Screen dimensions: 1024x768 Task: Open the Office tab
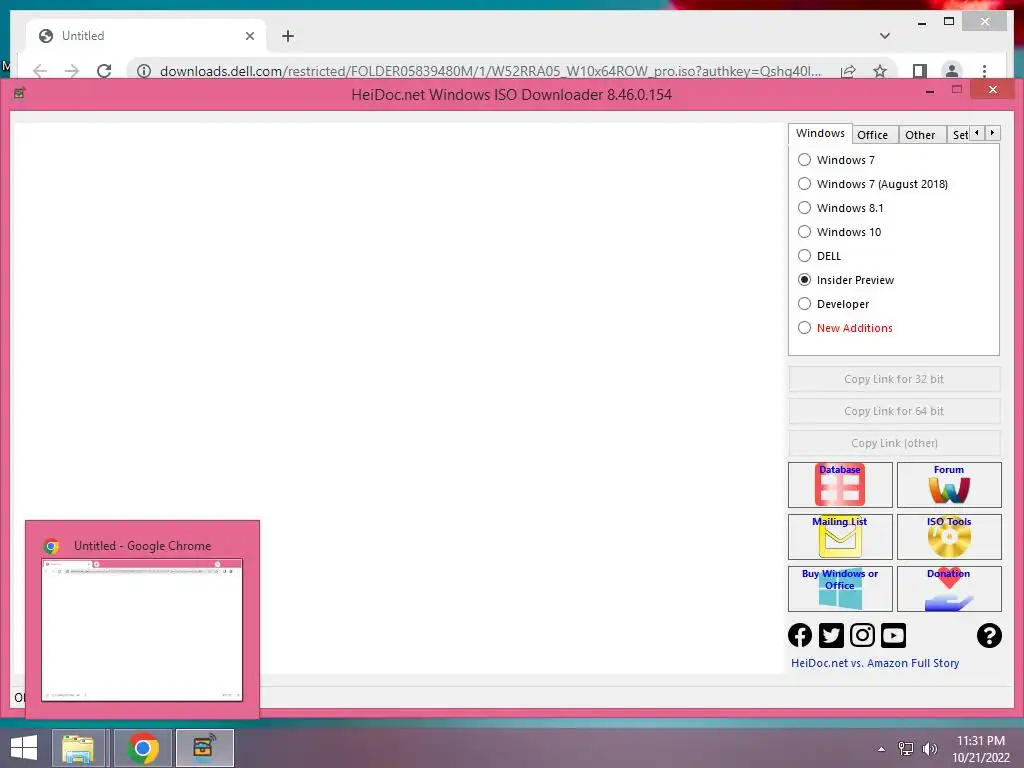tap(872, 135)
